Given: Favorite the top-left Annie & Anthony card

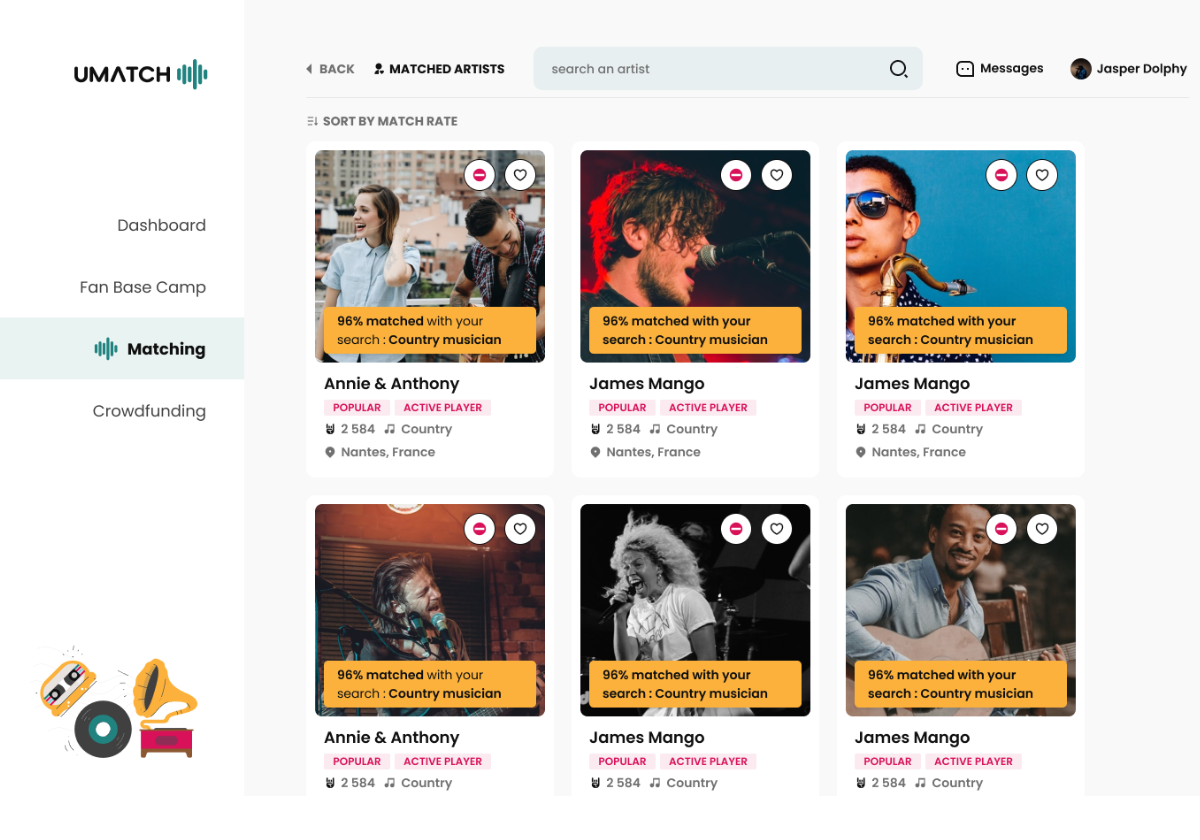Looking at the screenshot, I should [520, 175].
